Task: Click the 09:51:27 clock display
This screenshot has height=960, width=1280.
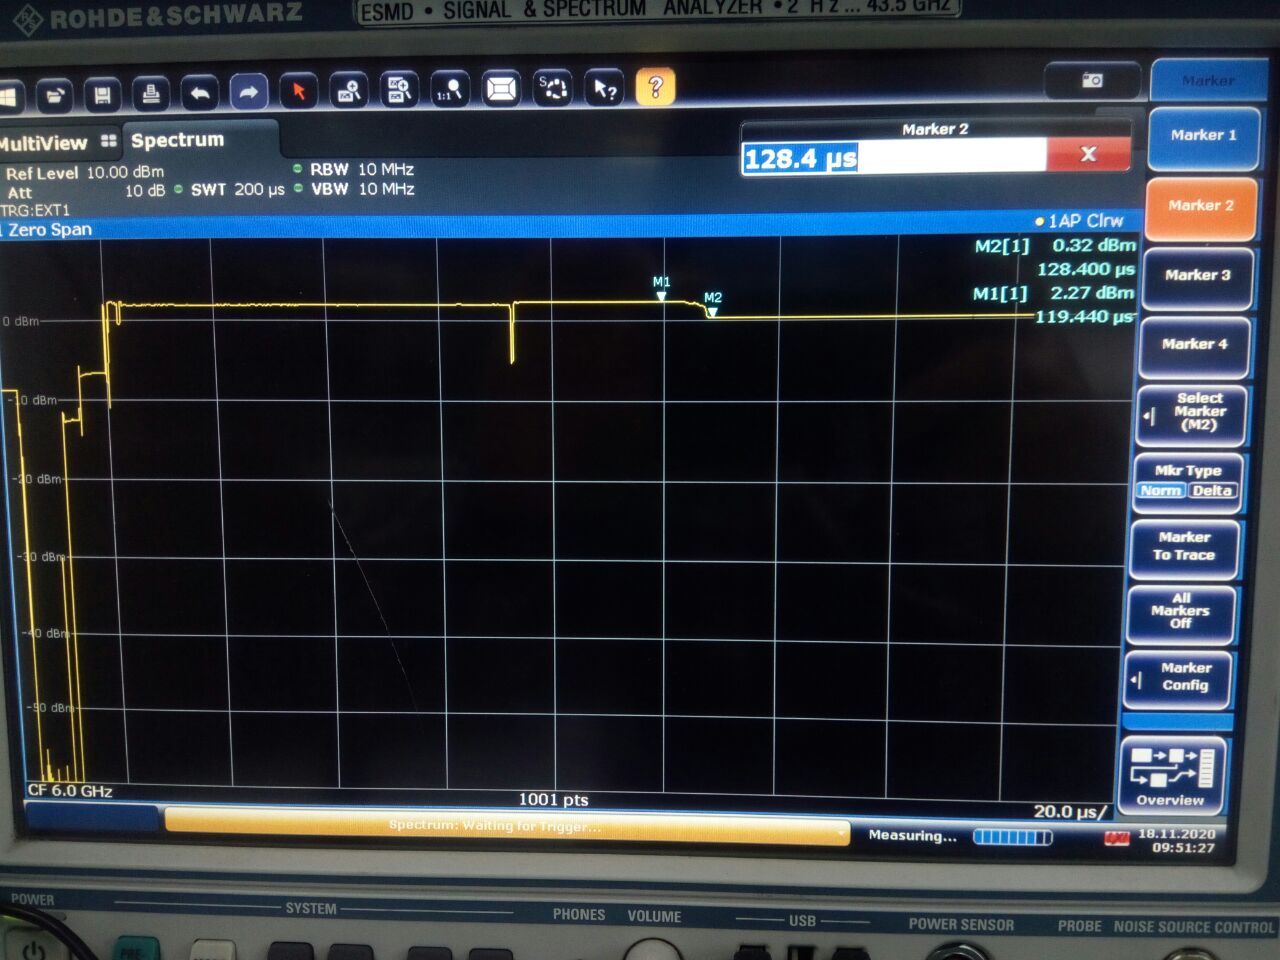Action: click(1183, 848)
